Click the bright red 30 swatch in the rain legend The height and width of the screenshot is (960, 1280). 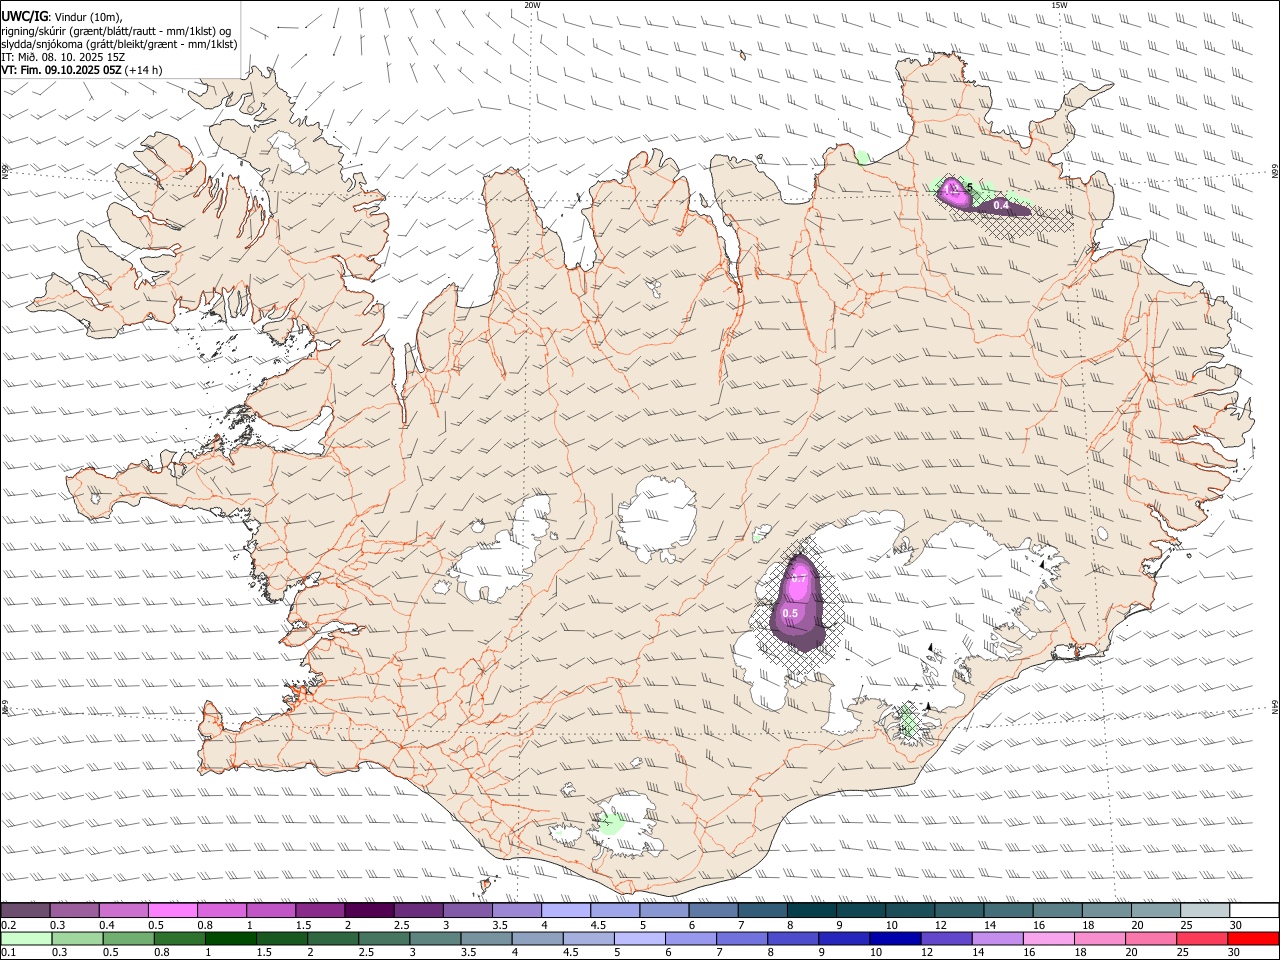coord(1252,939)
